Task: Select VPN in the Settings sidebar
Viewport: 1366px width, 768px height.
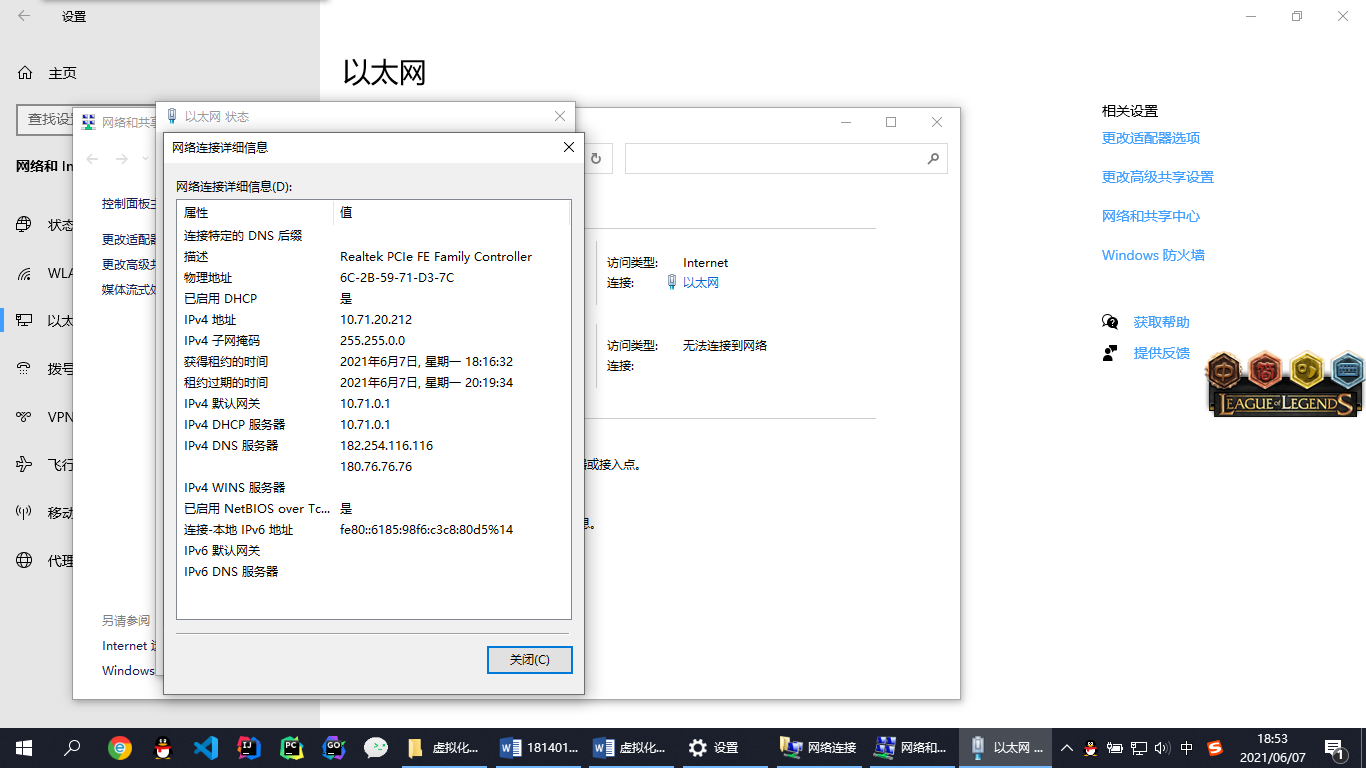Action: click(60, 417)
